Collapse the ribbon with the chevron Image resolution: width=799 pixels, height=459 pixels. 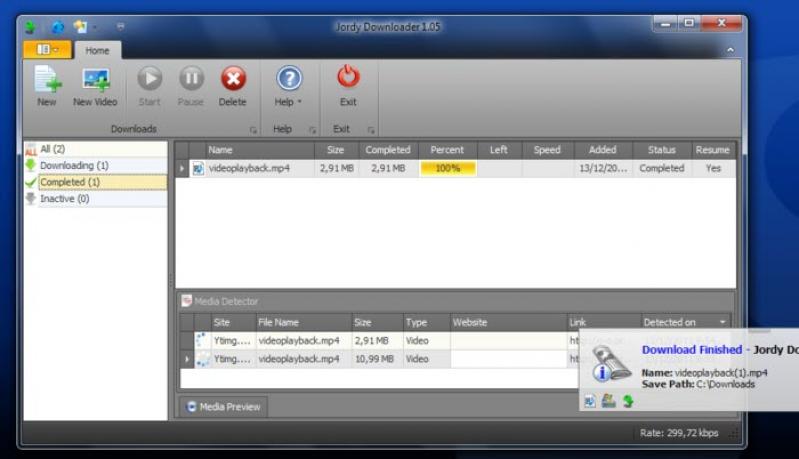click(730, 50)
